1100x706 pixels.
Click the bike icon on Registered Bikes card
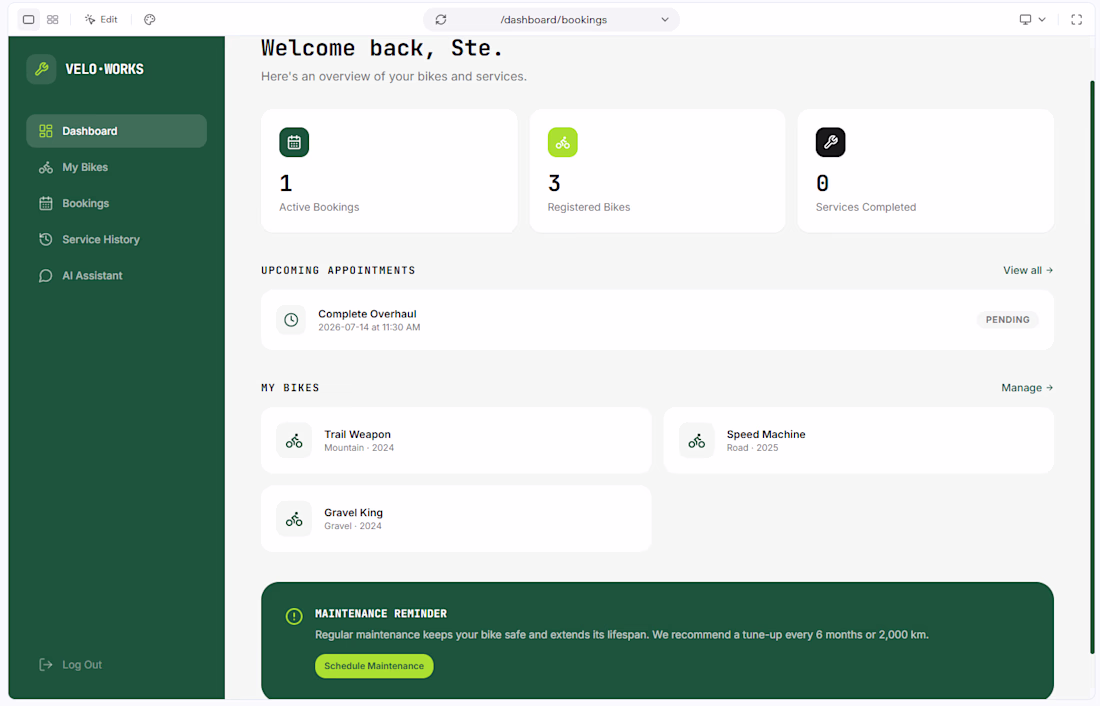coord(563,142)
